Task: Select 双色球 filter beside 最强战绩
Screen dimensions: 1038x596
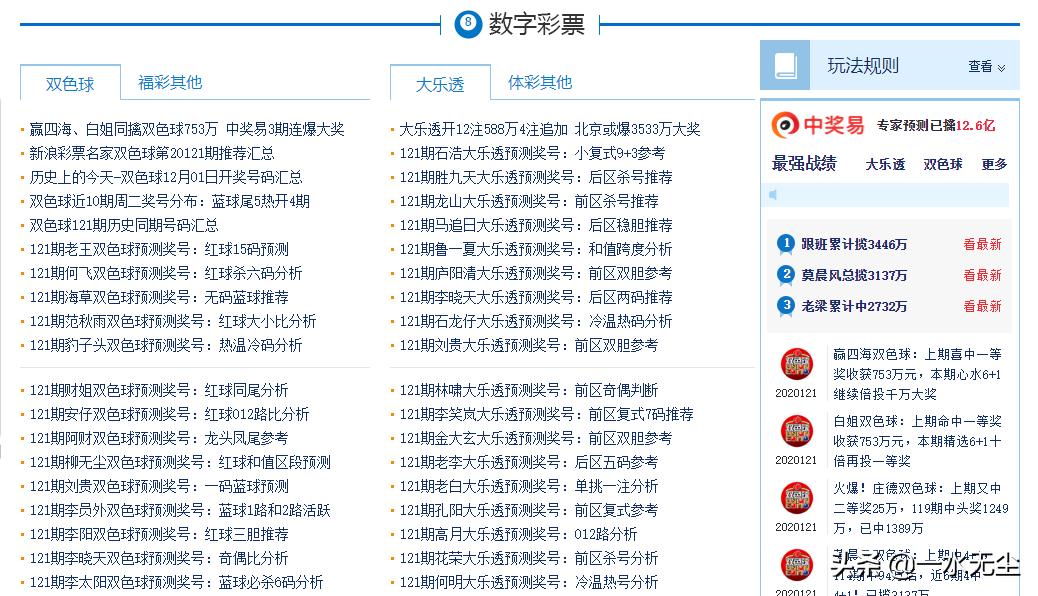Action: [x=943, y=164]
